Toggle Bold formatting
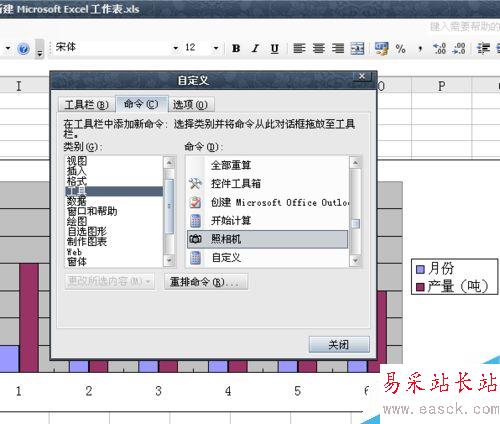 point(236,48)
